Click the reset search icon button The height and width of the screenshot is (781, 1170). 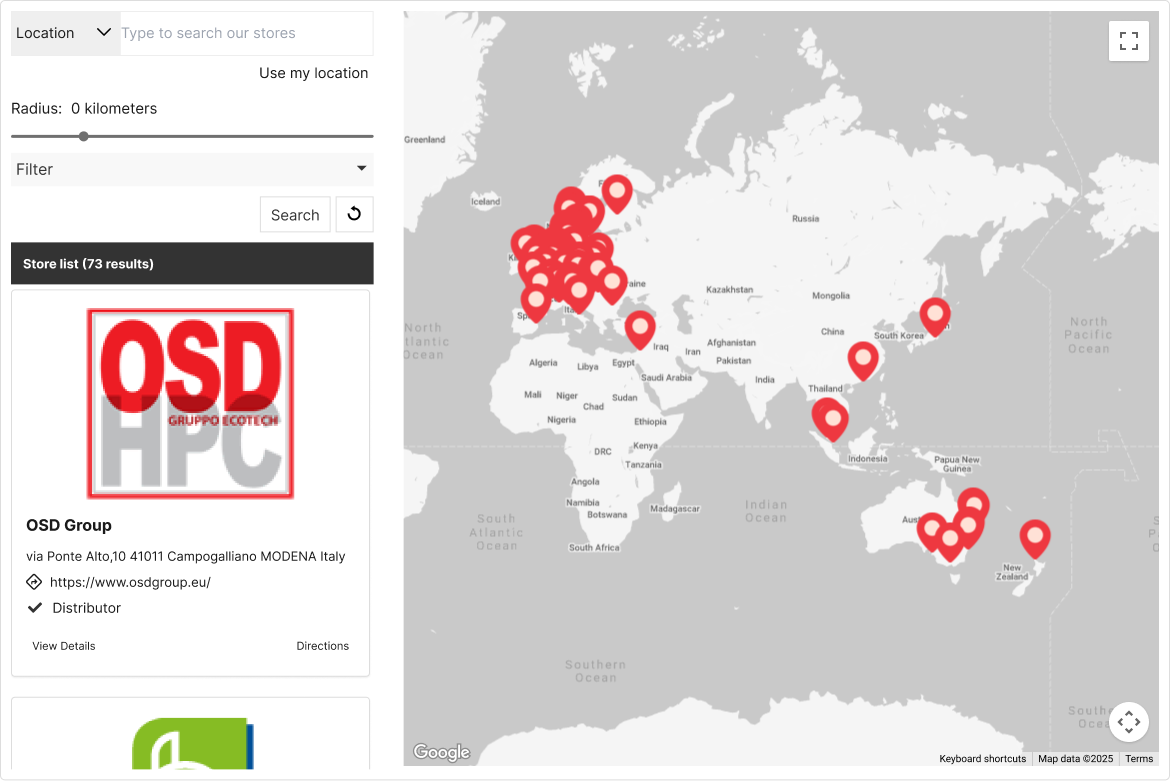pyautogui.click(x=354, y=214)
